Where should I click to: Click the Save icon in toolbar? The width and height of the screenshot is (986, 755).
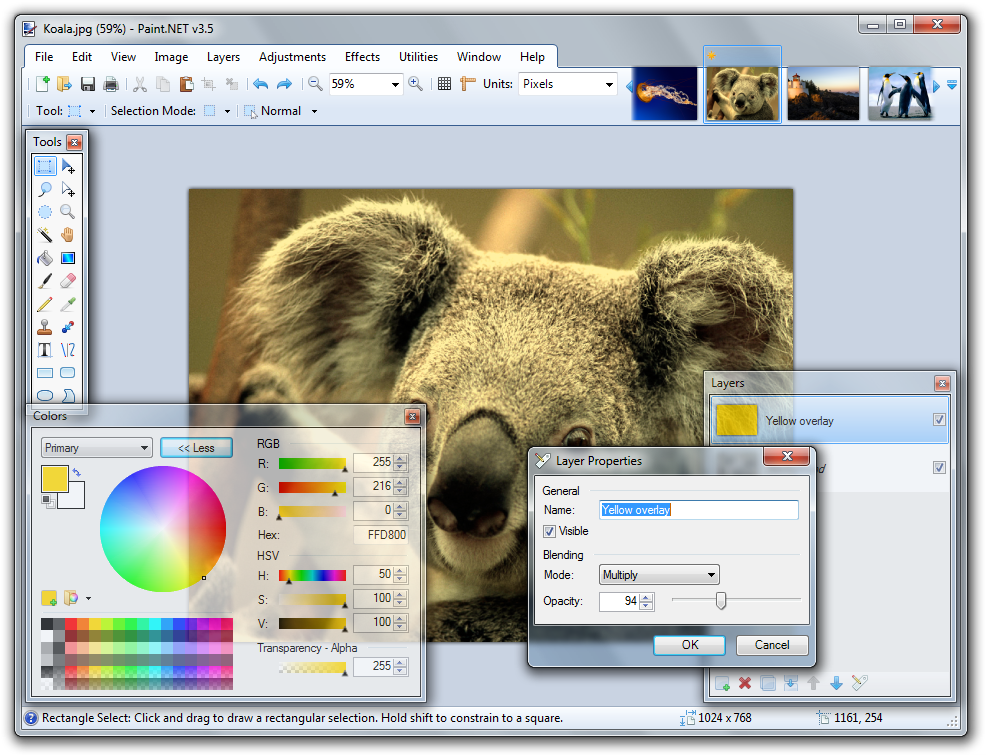tap(88, 84)
